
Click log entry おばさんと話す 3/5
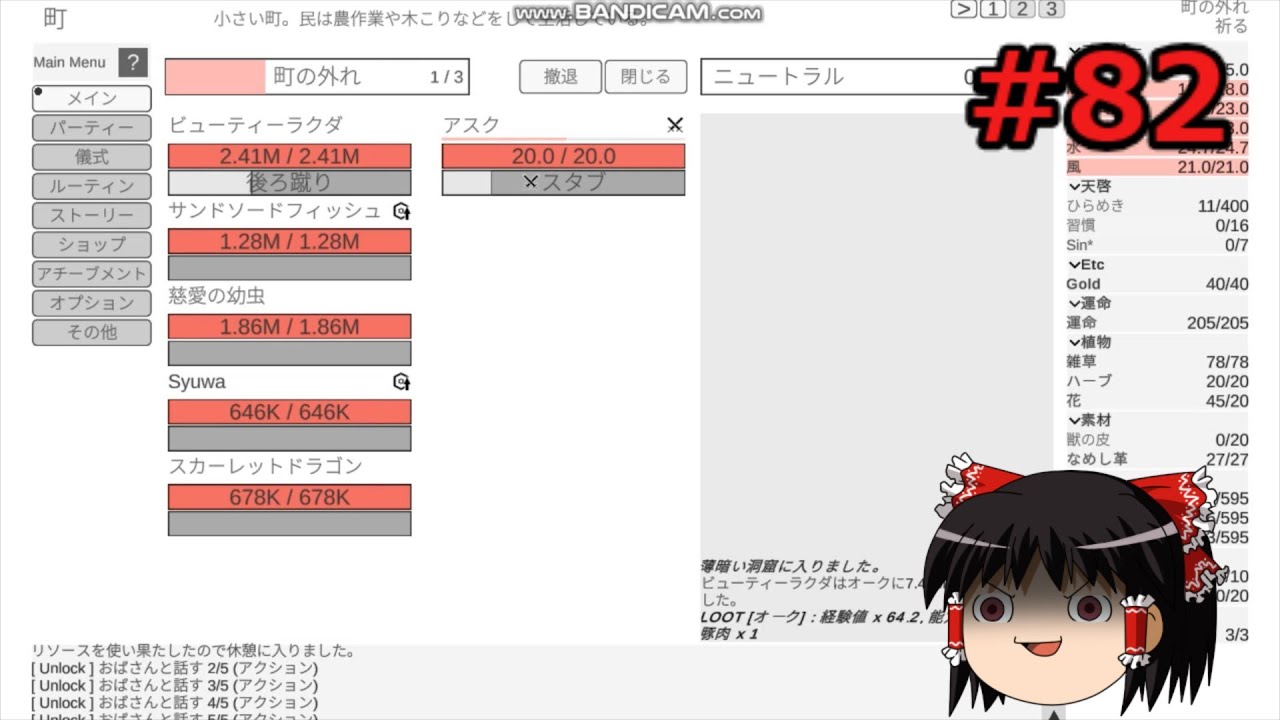pos(175,686)
